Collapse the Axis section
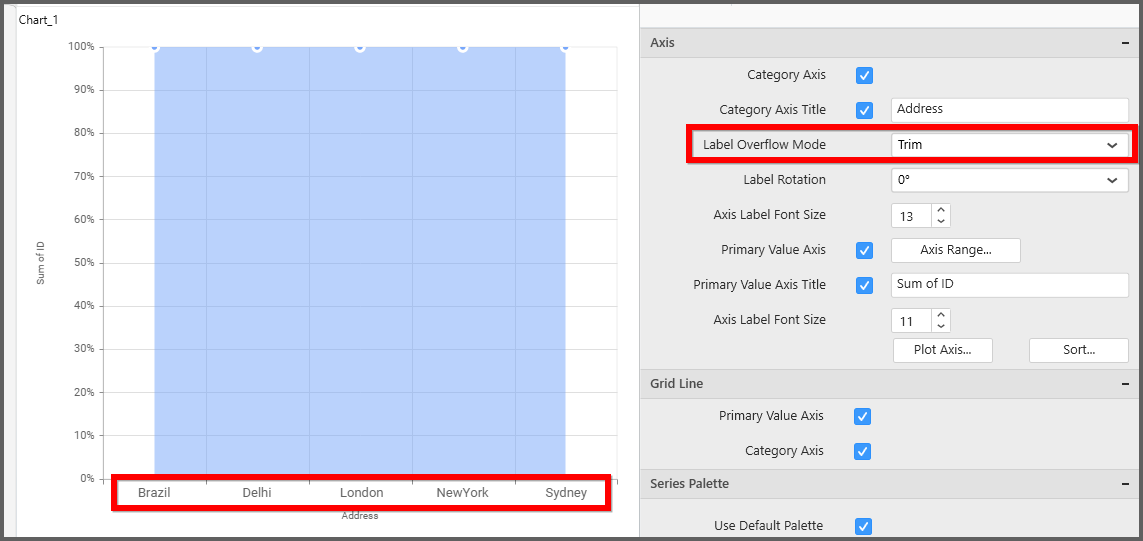1143x541 pixels. (x=1125, y=44)
